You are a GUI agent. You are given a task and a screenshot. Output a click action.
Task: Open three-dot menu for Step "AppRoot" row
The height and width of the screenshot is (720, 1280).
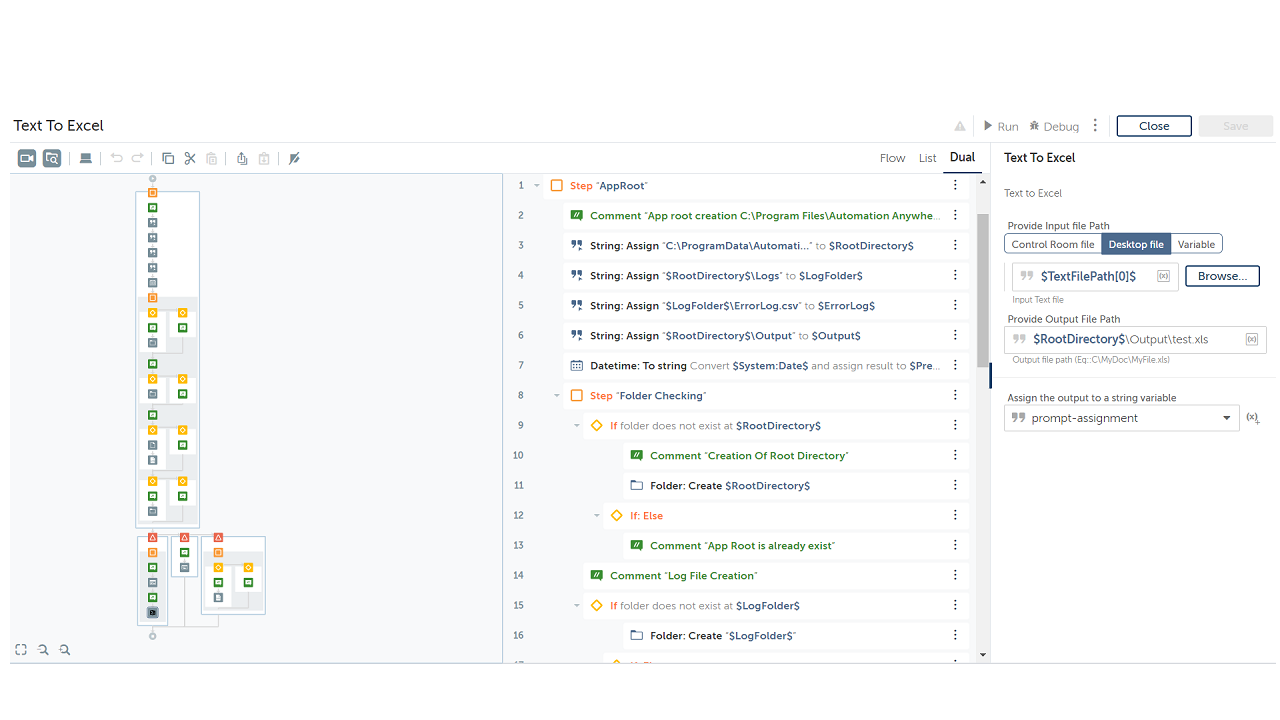pyautogui.click(x=955, y=186)
